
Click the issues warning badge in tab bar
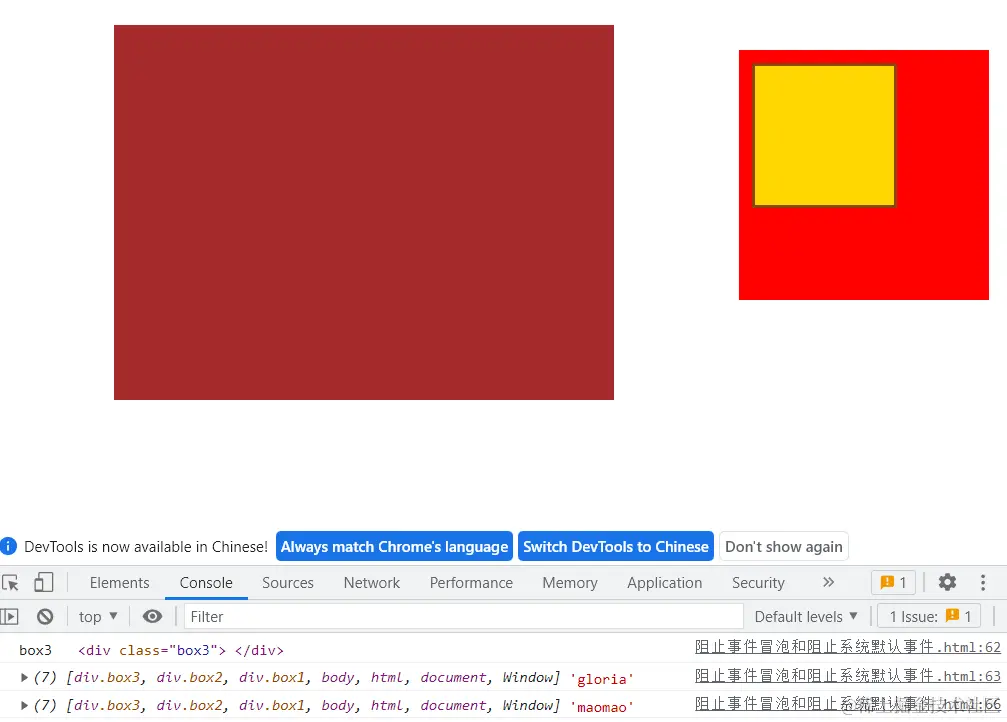pyautogui.click(x=893, y=582)
